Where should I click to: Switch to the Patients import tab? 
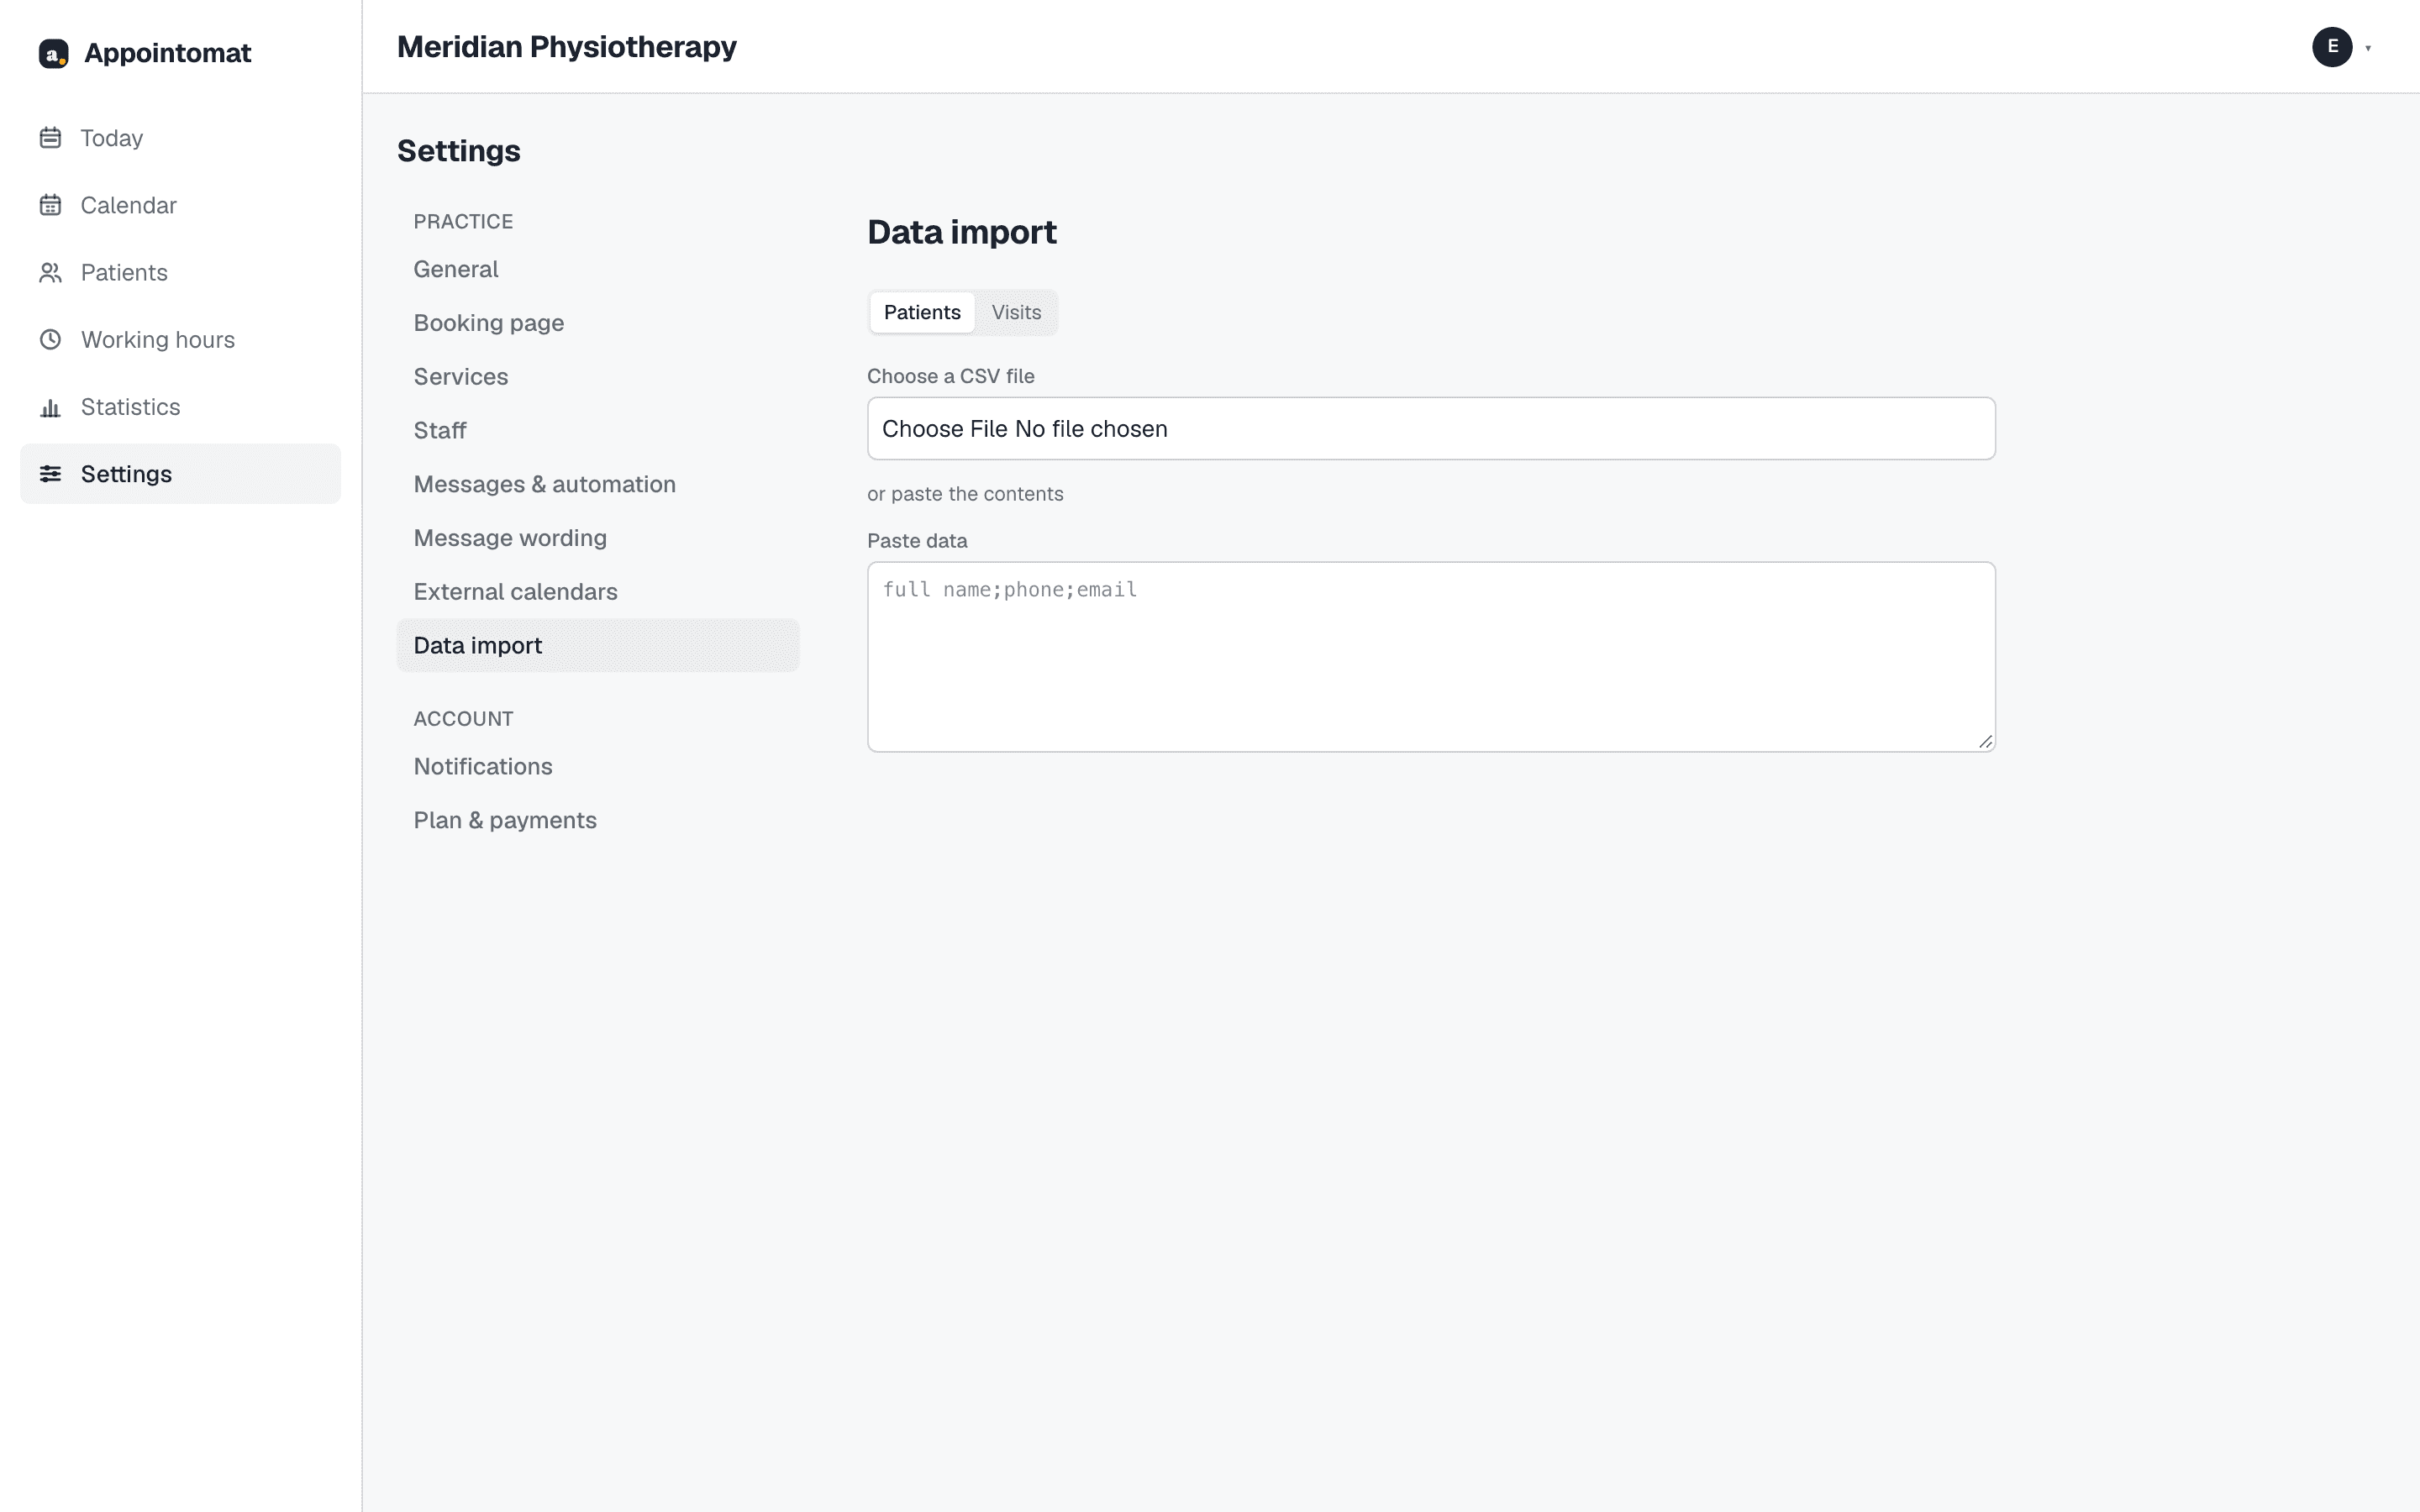point(922,312)
